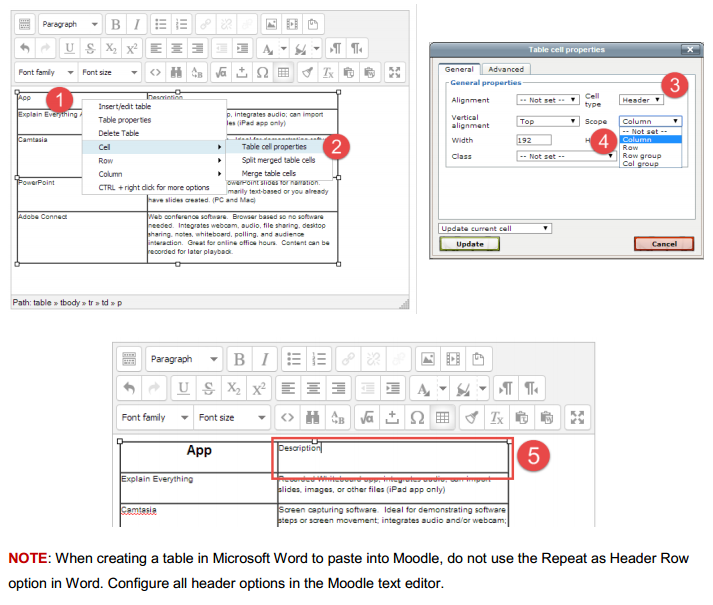The height and width of the screenshot is (605, 713).
Task: Click the find and replace binoculars in the top editor
Action: (176, 72)
